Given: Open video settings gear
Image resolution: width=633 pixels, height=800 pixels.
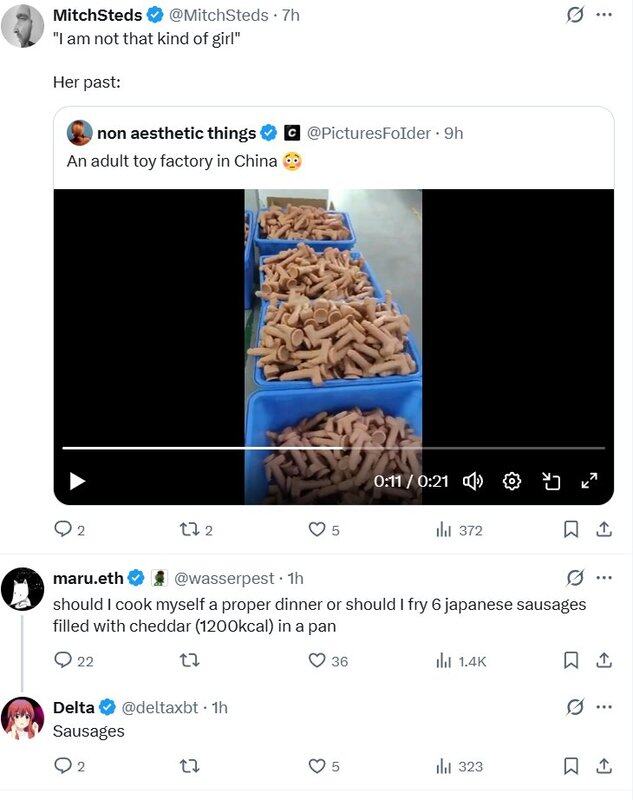Looking at the screenshot, I should 512,482.
